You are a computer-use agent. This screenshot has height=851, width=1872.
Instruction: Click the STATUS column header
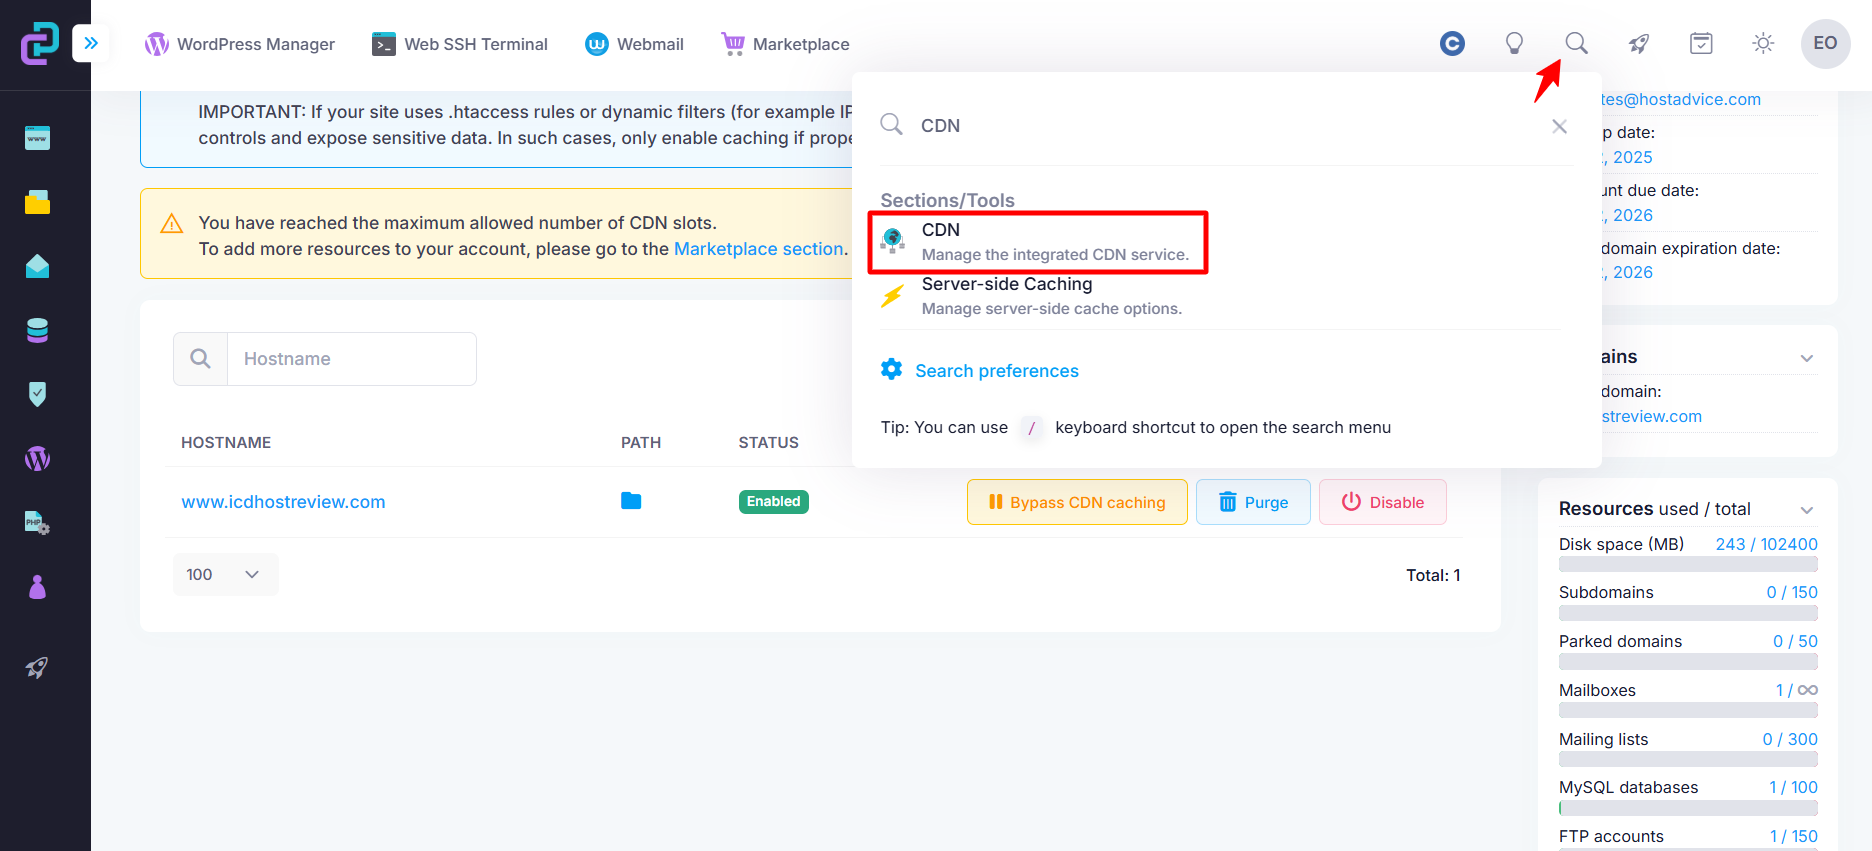[x=769, y=443]
